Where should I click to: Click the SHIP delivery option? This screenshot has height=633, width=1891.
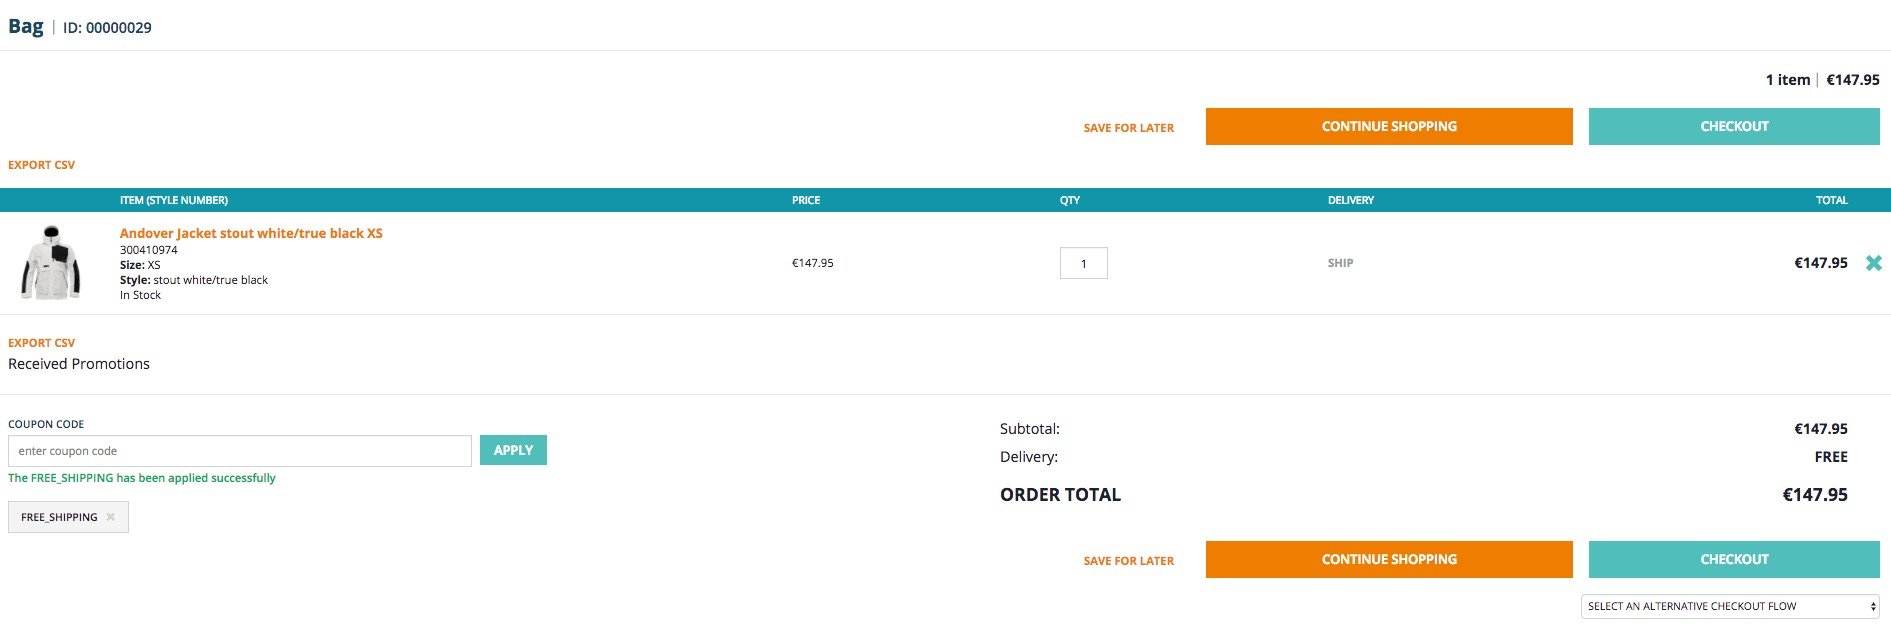coord(1340,263)
